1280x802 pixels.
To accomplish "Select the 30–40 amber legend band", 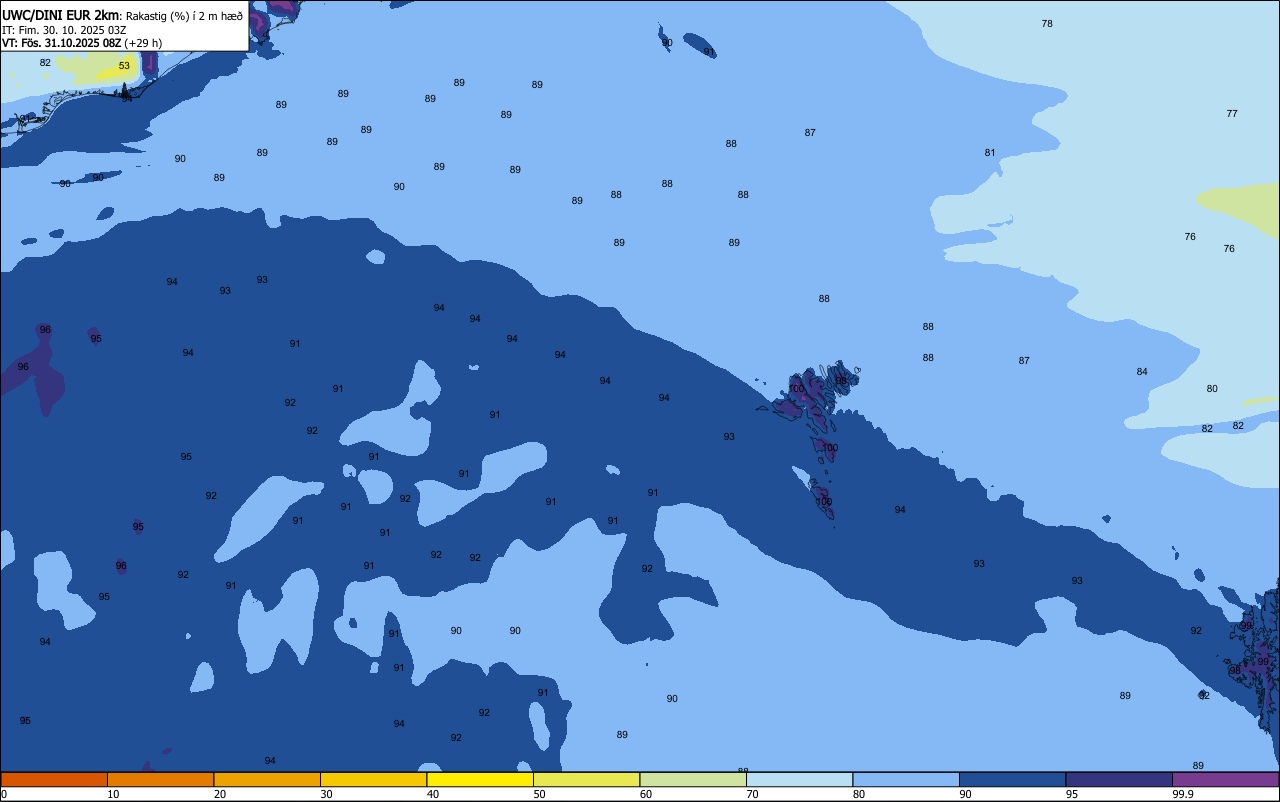I will coord(373,779).
